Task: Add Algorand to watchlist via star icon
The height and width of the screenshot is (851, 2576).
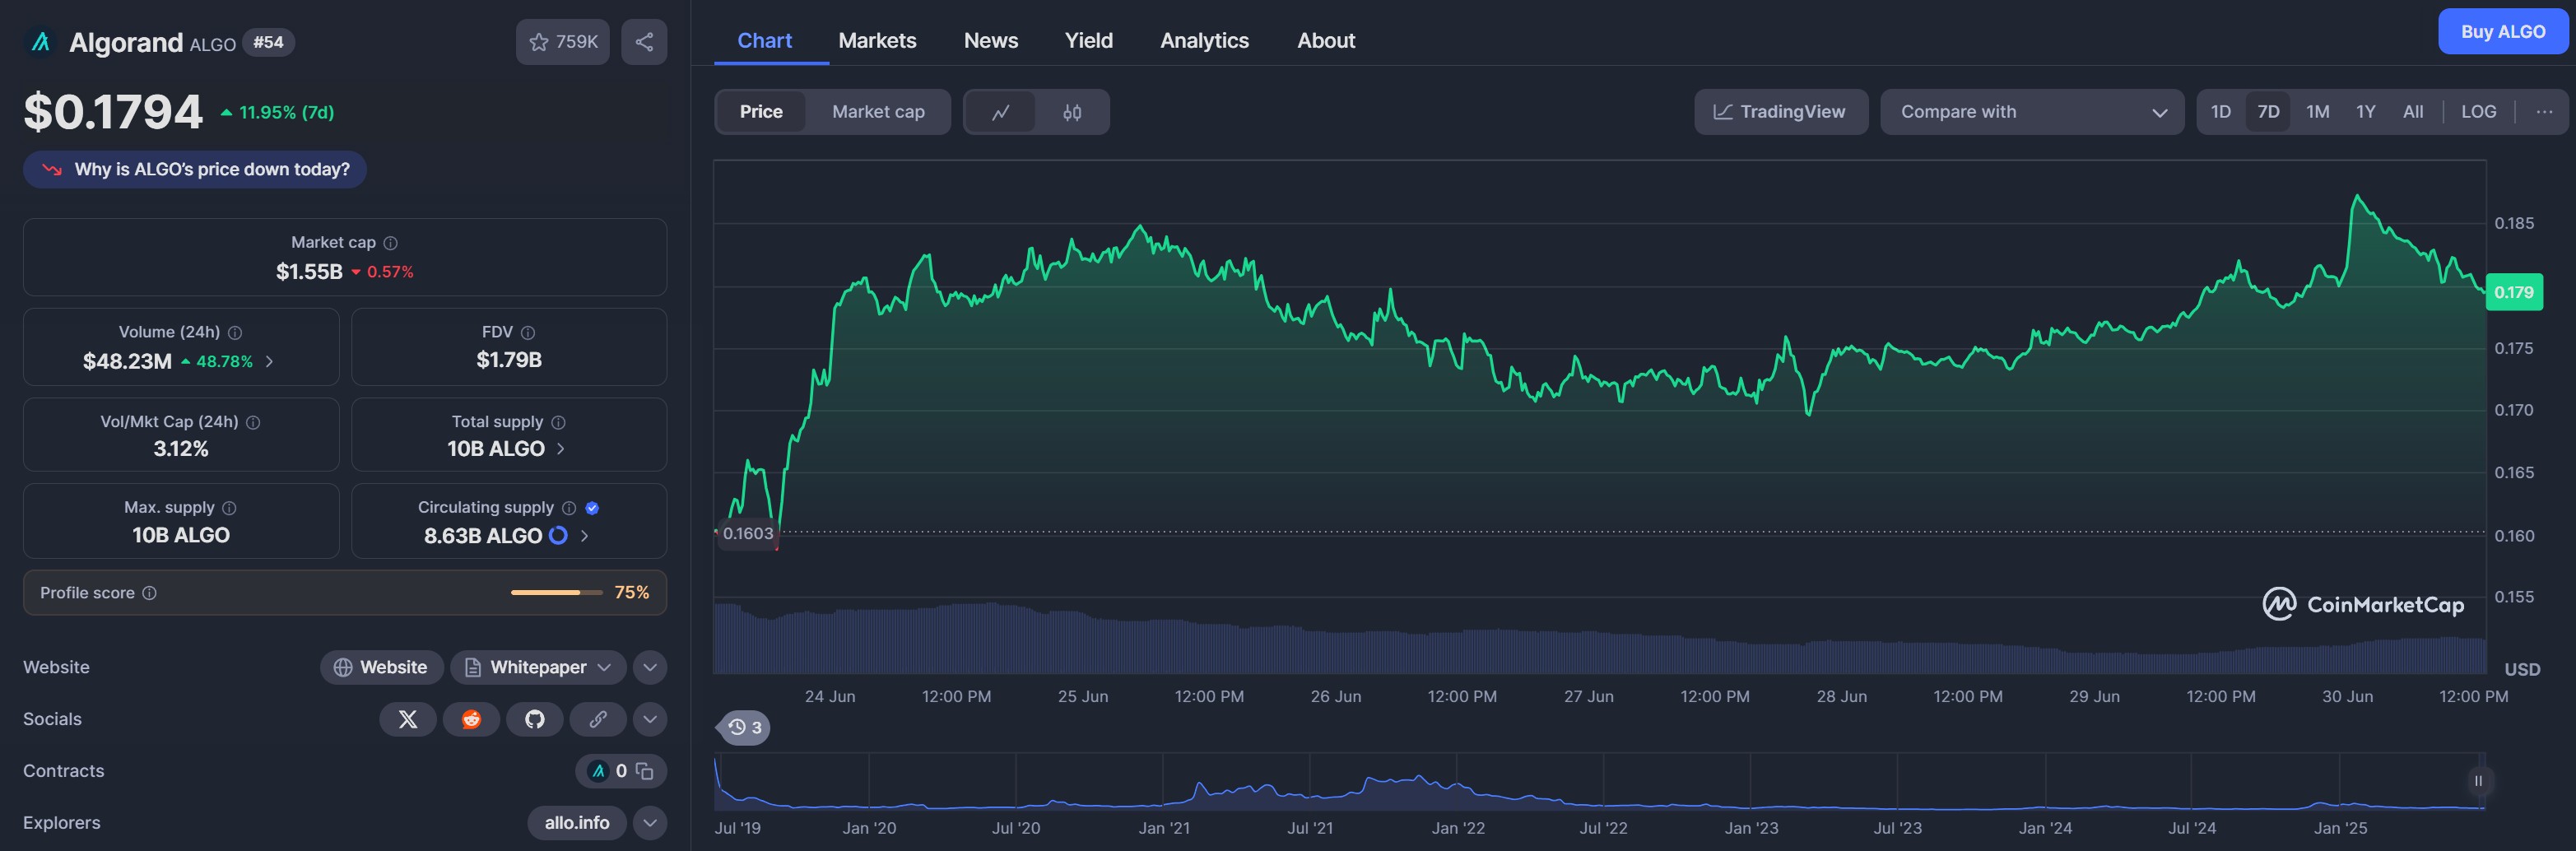Action: coord(562,42)
